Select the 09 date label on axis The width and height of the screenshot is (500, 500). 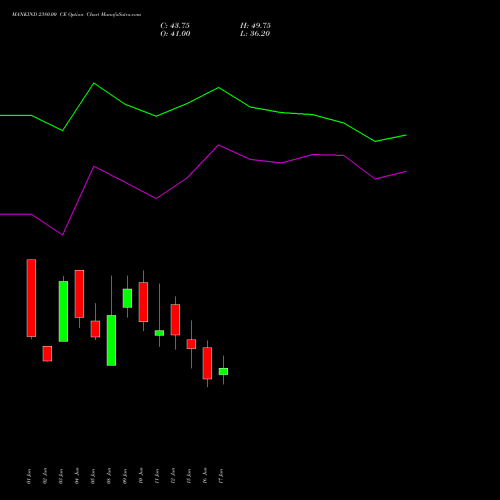tap(125, 476)
